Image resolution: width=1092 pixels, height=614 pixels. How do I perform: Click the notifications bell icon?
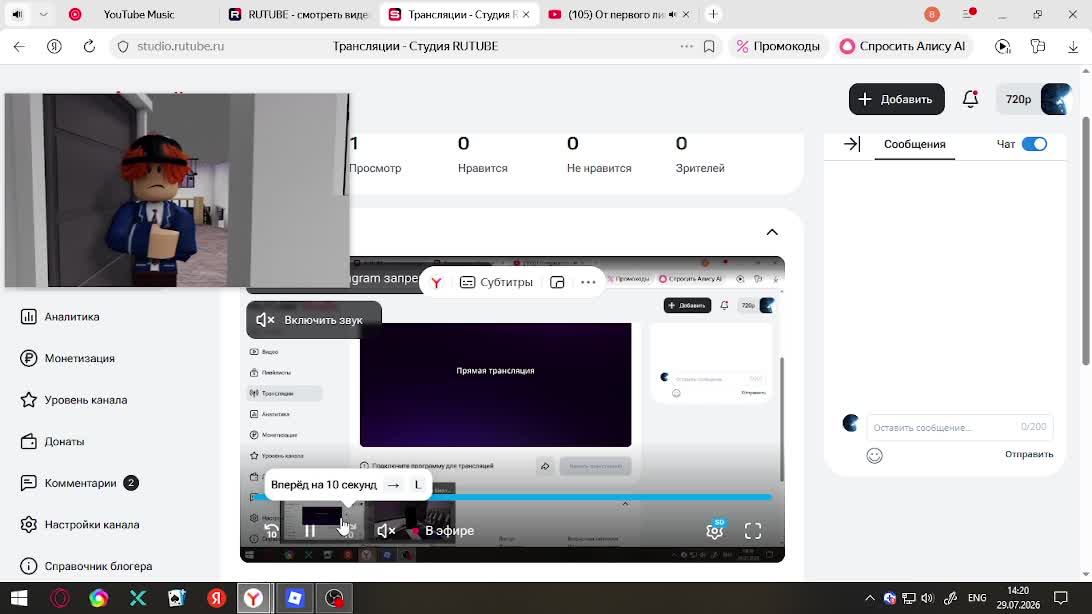pos(970,100)
